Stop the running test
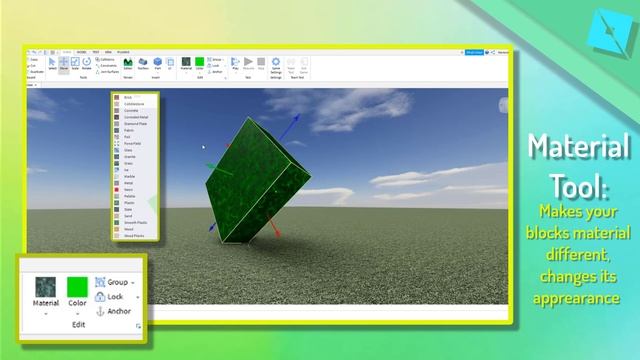 pyautogui.click(x=261, y=64)
